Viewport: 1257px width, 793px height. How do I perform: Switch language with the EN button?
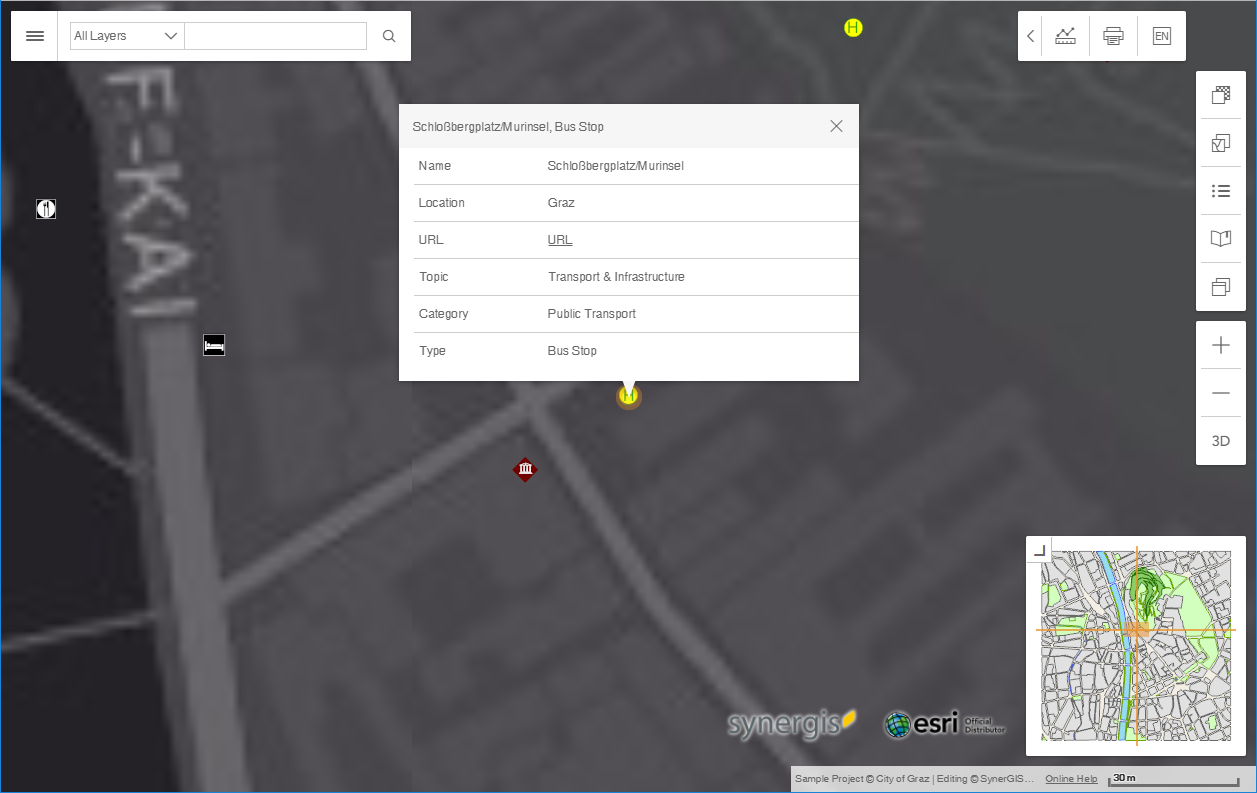[x=1161, y=35]
